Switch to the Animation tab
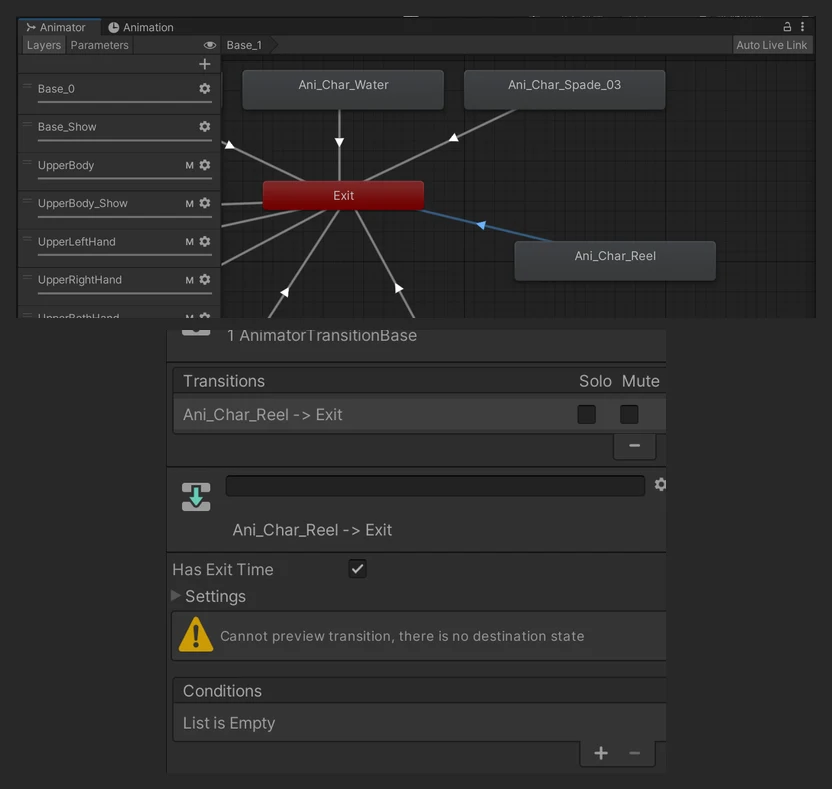This screenshot has height=789, width=832. 141,27
